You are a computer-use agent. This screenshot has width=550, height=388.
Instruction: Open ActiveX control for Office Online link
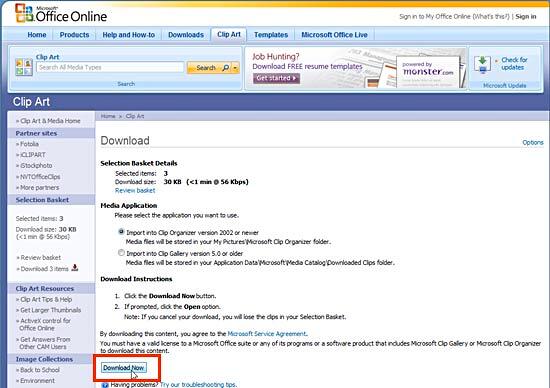click(45, 325)
